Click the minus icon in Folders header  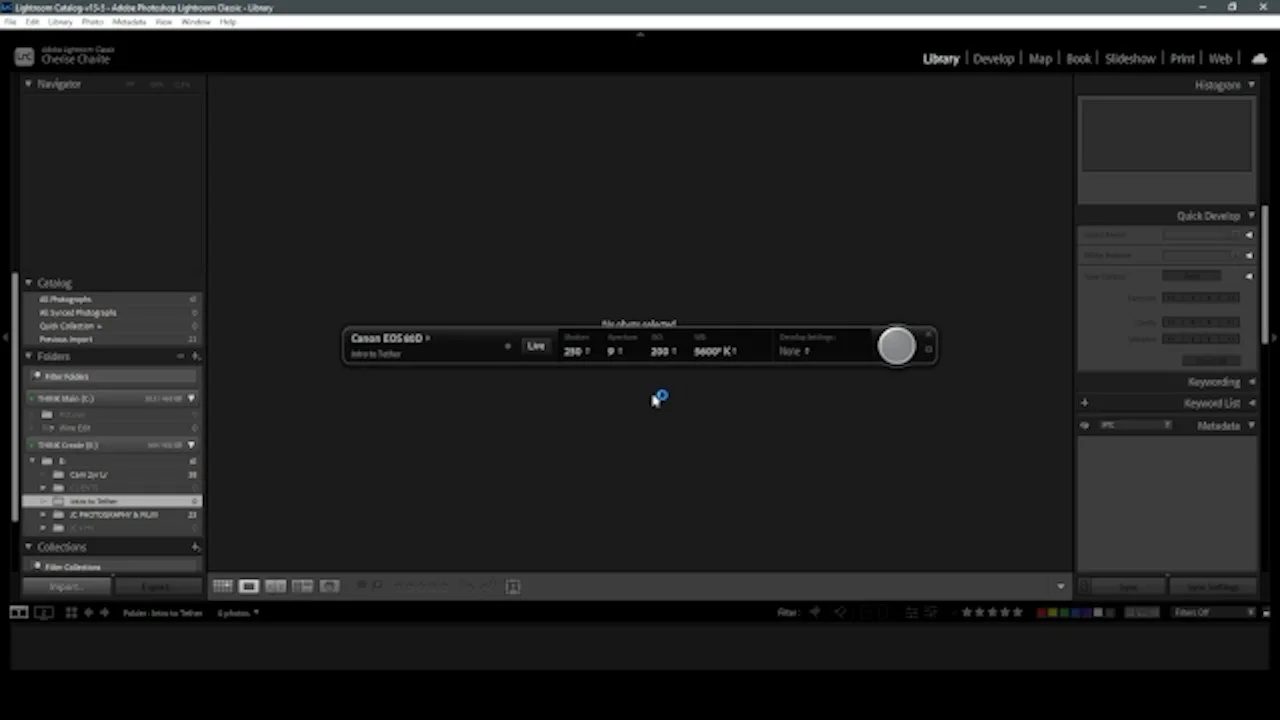(x=181, y=356)
